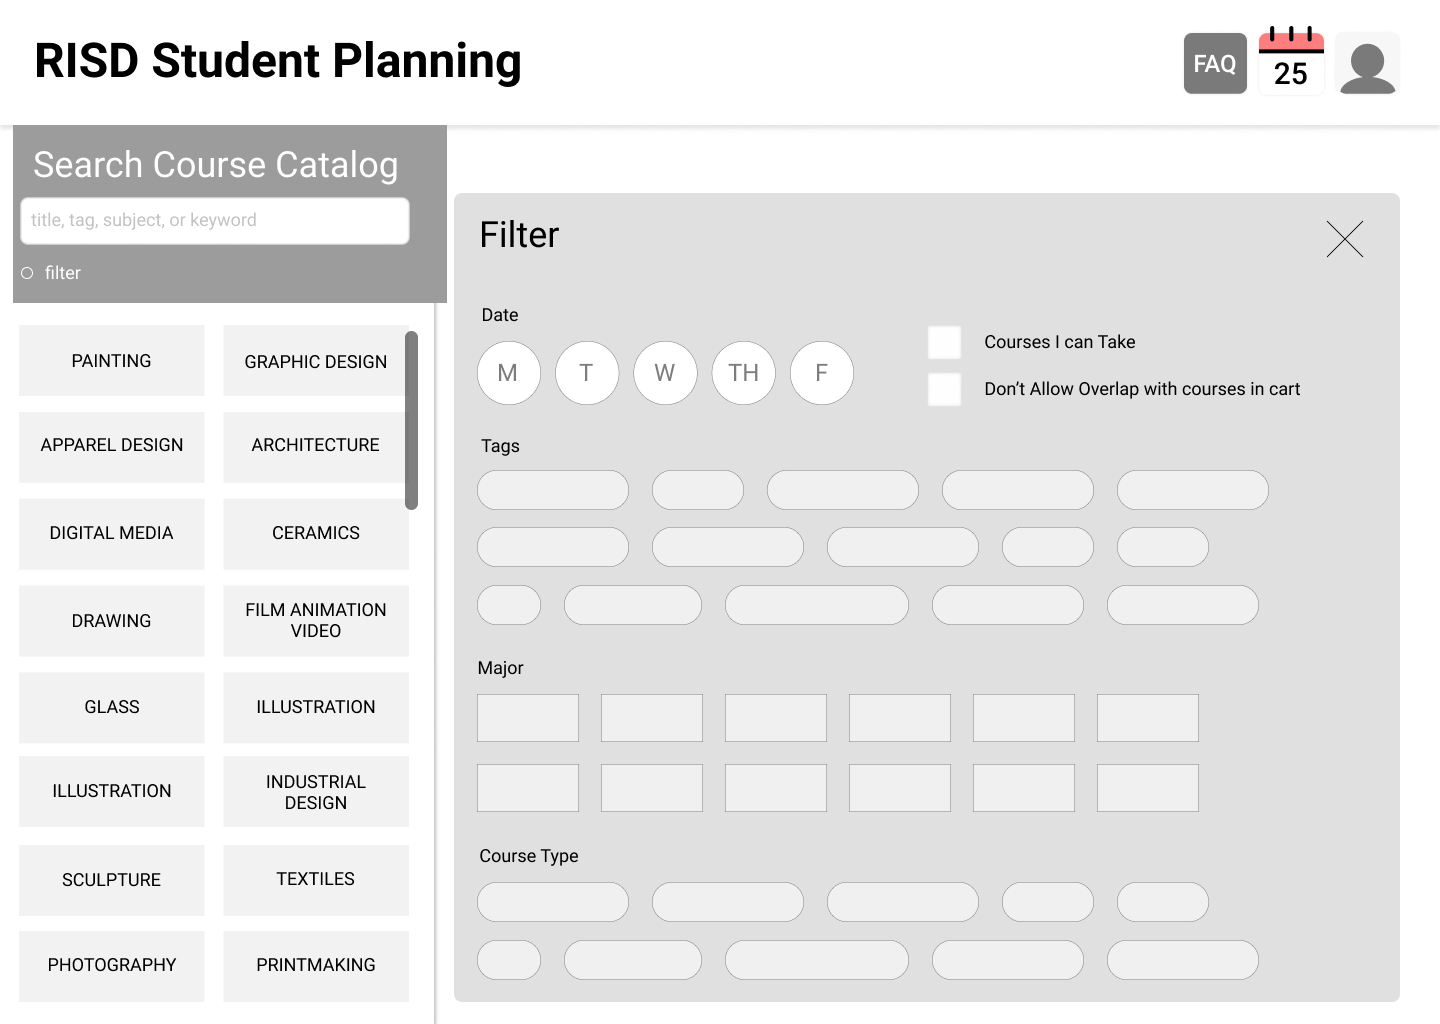Close the Filter panel with X

(x=1345, y=239)
